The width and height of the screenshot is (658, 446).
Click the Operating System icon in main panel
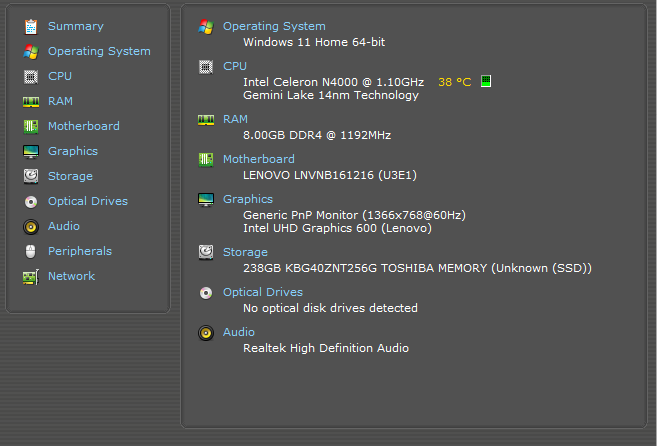point(206,26)
